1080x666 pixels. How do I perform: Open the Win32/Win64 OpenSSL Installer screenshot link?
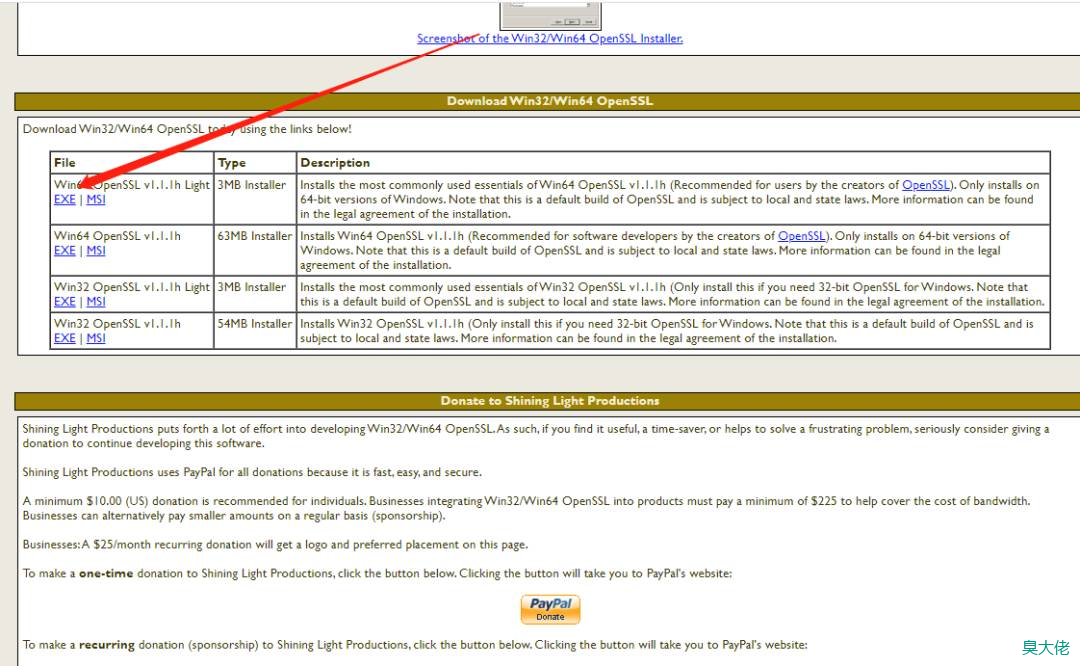pyautogui.click(x=550, y=39)
